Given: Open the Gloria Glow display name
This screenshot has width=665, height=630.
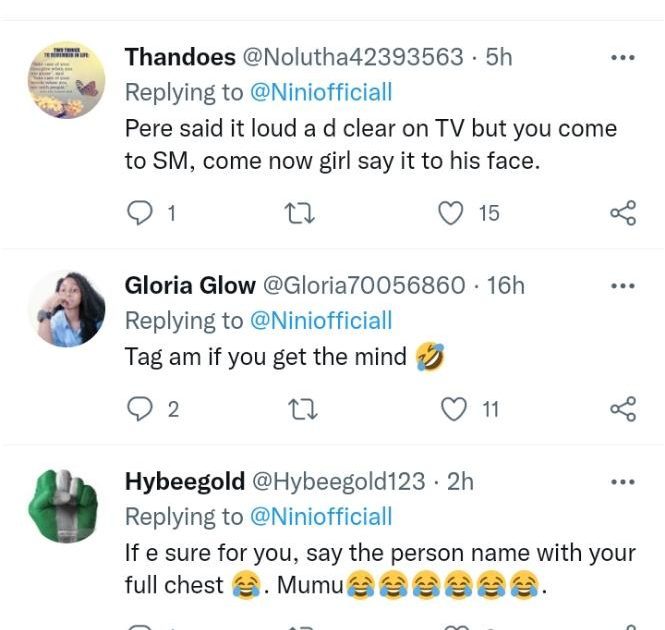Looking at the screenshot, I should pos(190,285).
